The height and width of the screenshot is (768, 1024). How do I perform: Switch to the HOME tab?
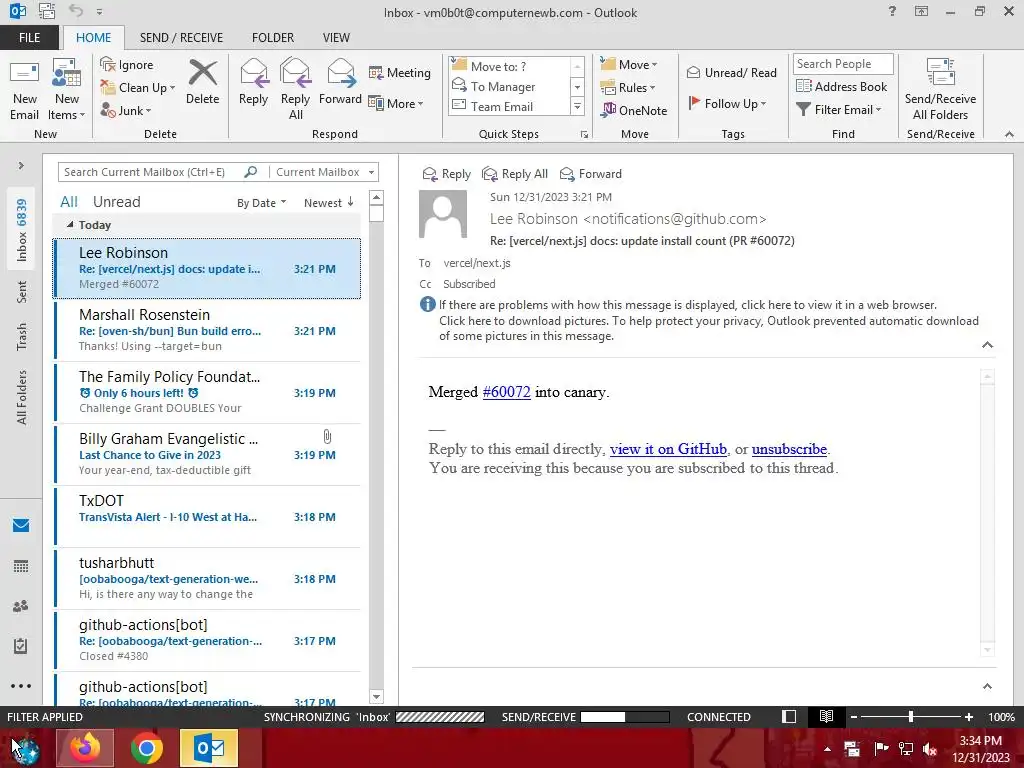pyautogui.click(x=93, y=37)
